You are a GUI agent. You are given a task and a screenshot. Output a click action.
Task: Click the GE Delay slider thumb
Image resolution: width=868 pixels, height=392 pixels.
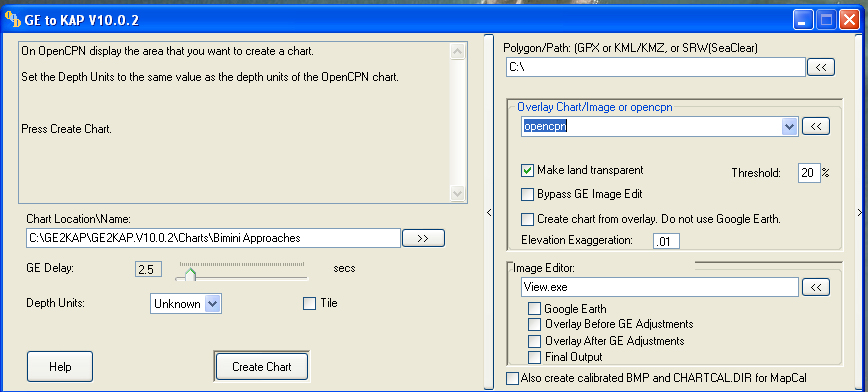pyautogui.click(x=190, y=274)
